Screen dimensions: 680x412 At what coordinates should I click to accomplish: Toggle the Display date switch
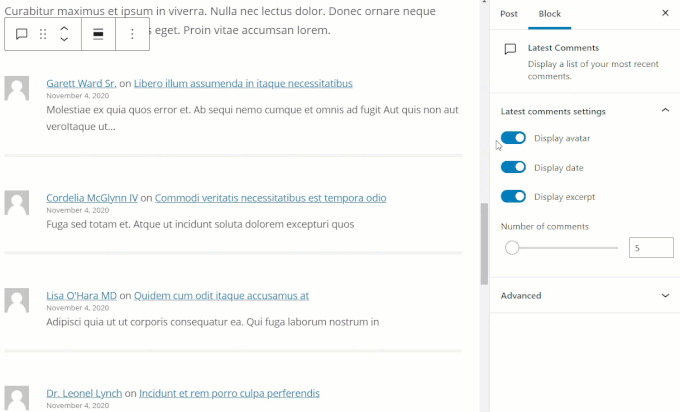pos(513,167)
